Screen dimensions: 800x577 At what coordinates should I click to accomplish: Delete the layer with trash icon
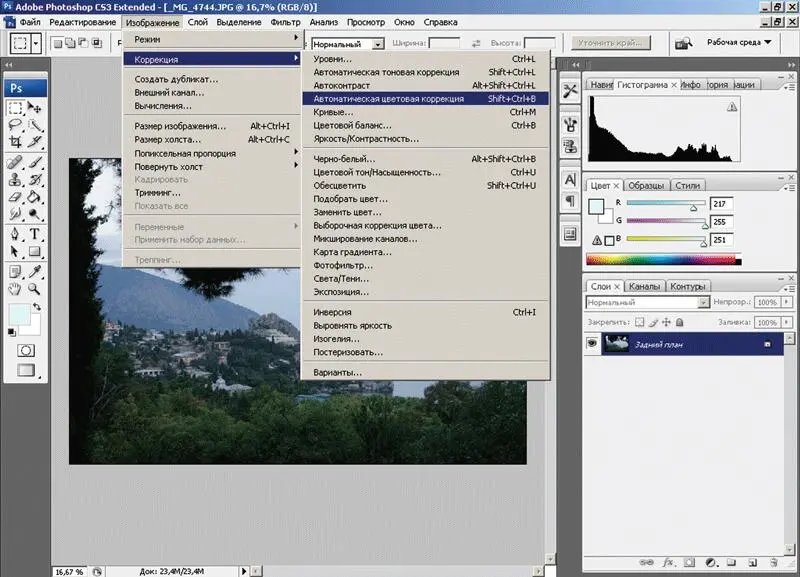[x=774, y=563]
